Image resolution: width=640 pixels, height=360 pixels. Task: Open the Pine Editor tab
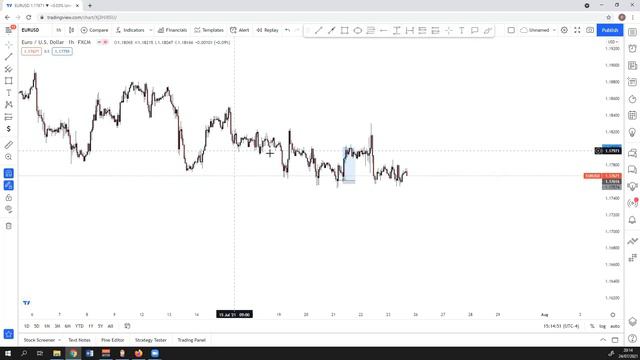click(113, 340)
